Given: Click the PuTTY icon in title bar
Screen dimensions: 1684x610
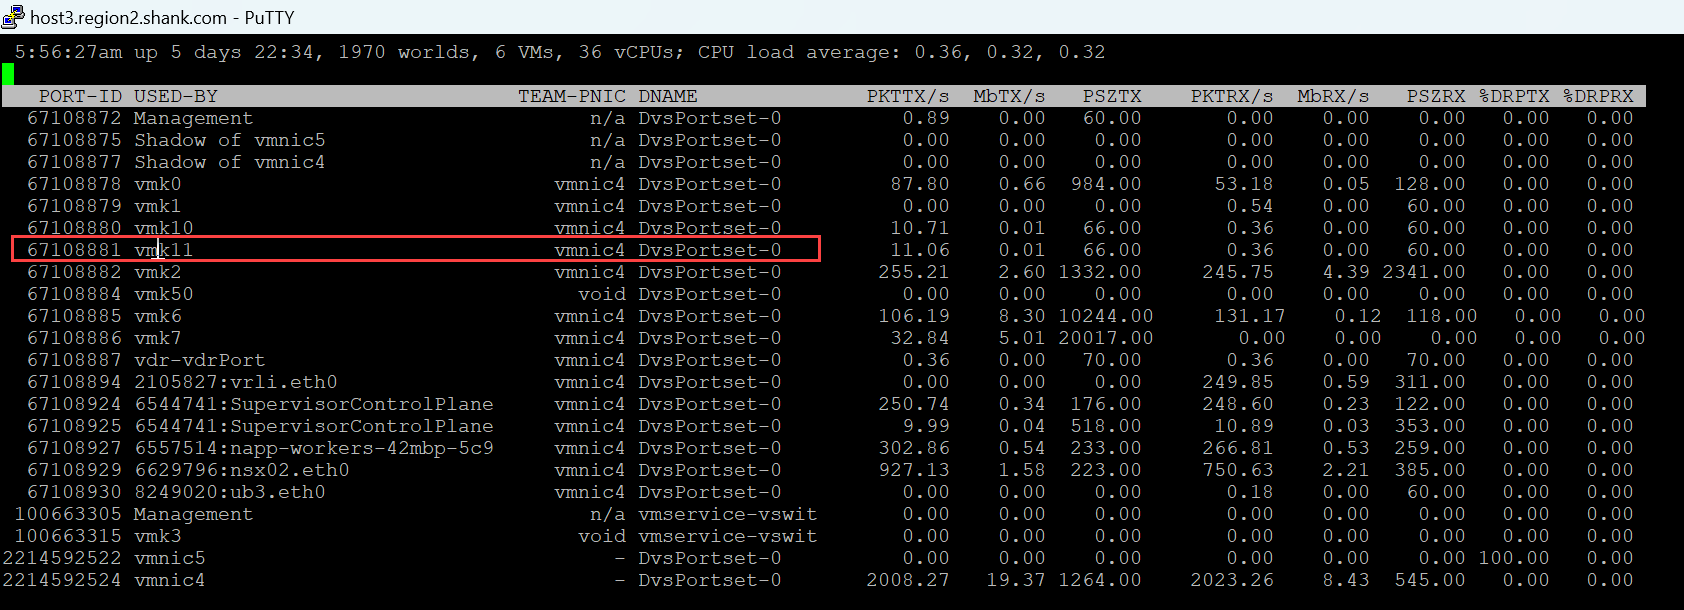Looking at the screenshot, I should [x=13, y=16].
